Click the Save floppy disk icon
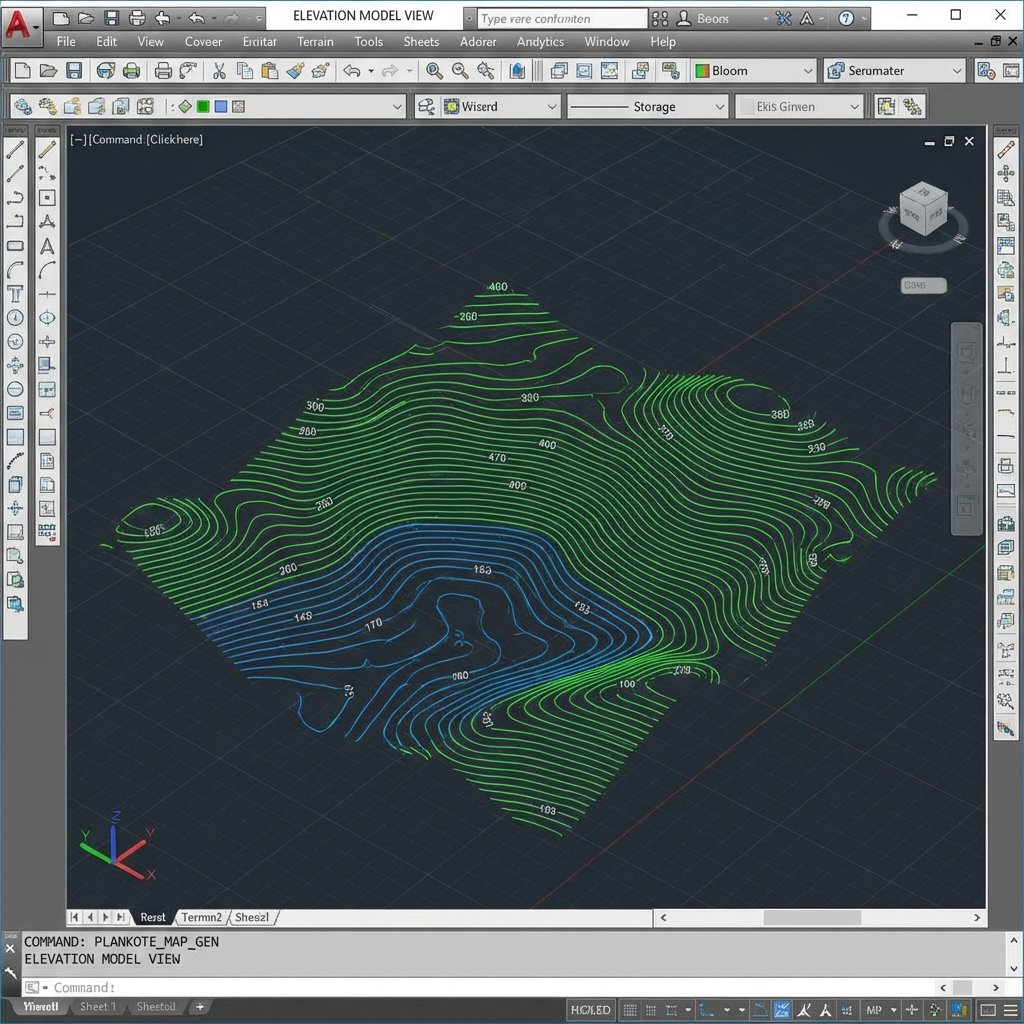 74,71
